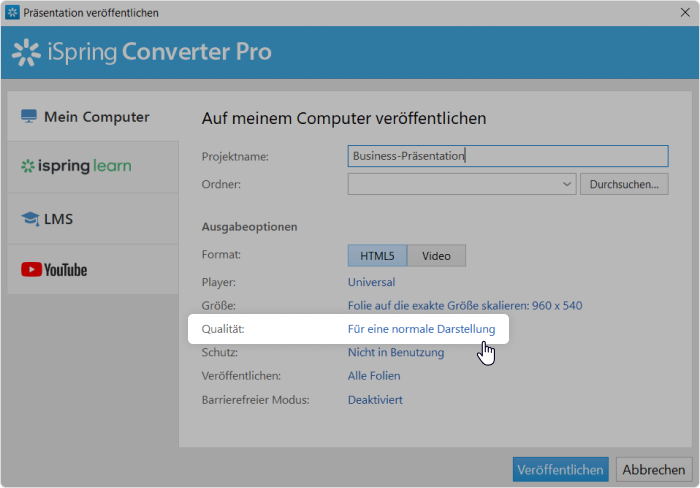Choose the YouTube publishing tab
Screen dimensions: 700x488
pos(93,270)
